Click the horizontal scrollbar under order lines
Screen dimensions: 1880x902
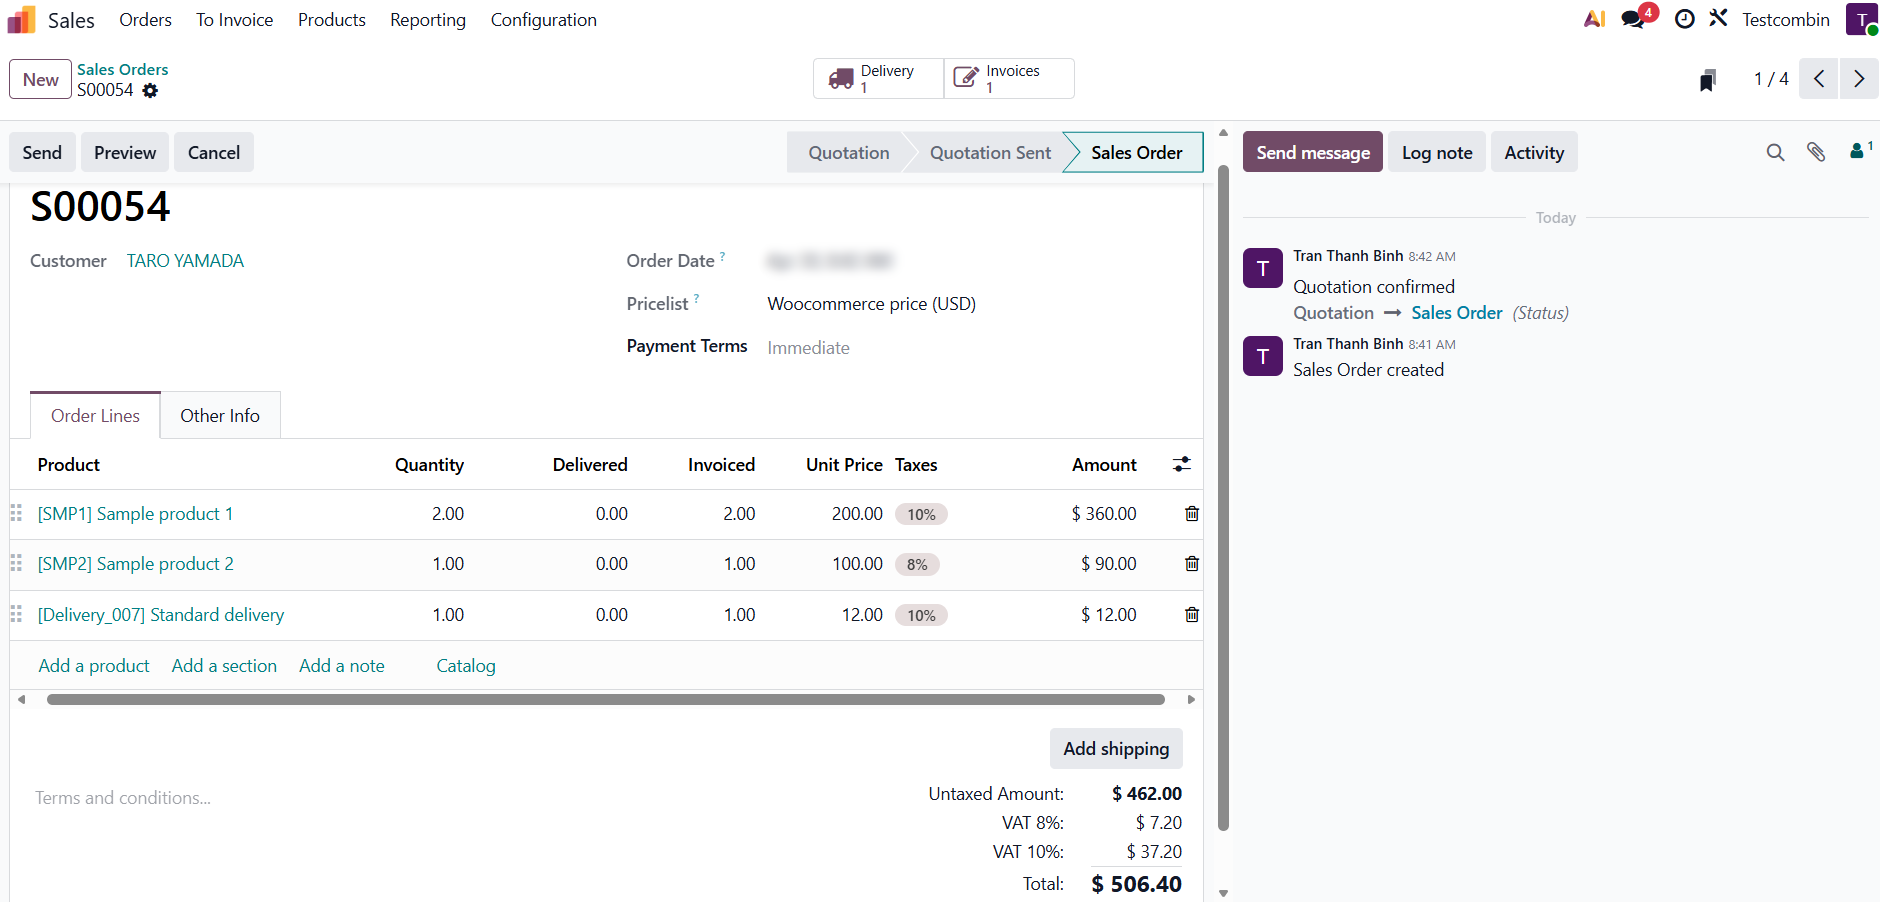point(605,700)
